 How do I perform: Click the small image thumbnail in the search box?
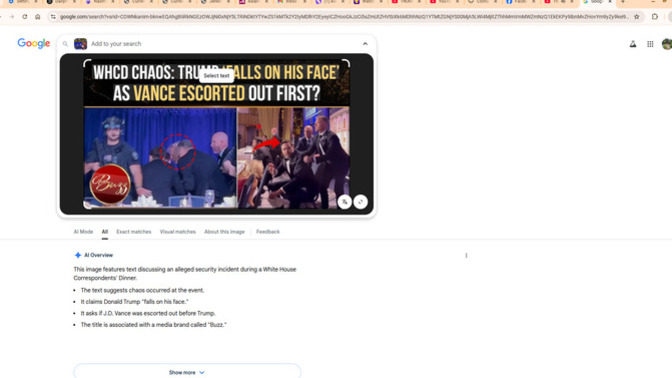pos(81,44)
